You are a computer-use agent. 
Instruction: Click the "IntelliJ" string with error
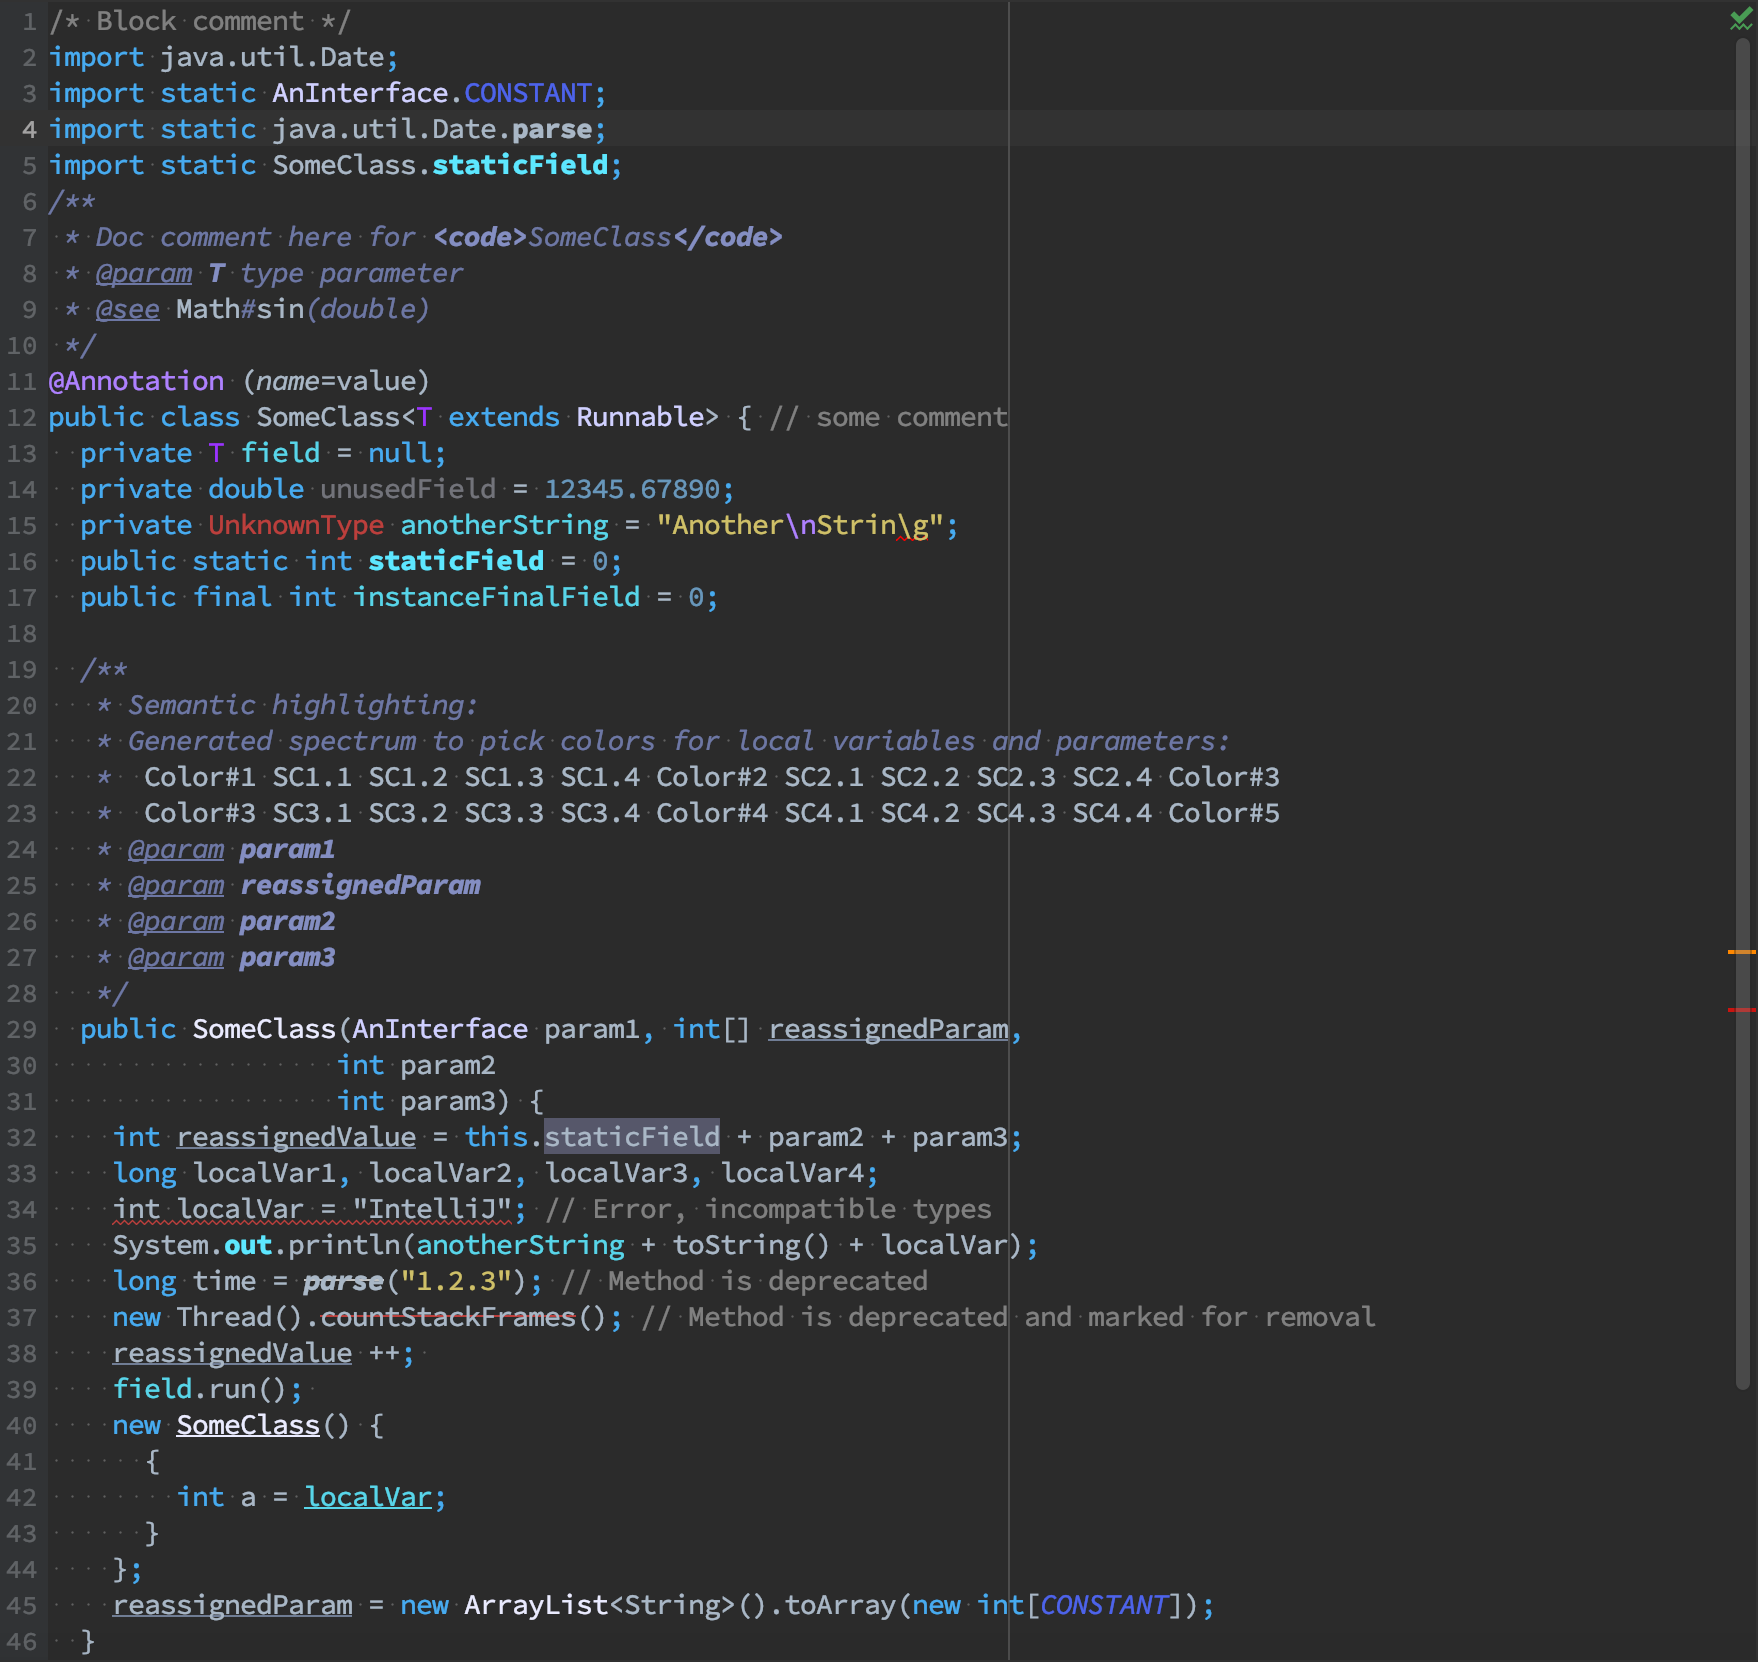[432, 1210]
